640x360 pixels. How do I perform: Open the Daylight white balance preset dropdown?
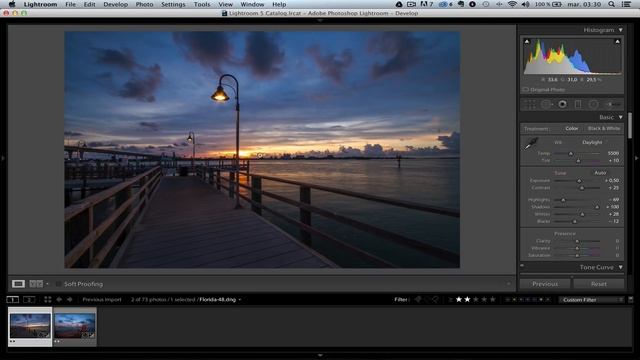[592, 142]
